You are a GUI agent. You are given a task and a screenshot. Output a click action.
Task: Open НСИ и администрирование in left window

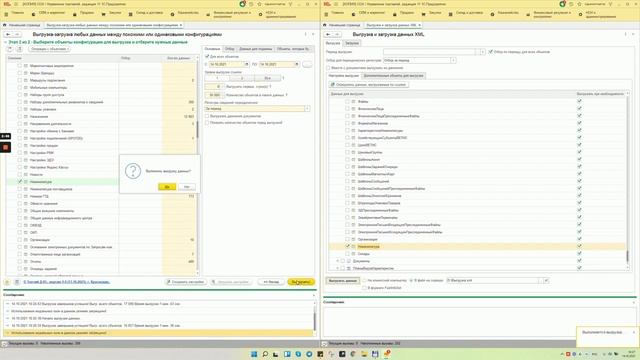point(278,15)
